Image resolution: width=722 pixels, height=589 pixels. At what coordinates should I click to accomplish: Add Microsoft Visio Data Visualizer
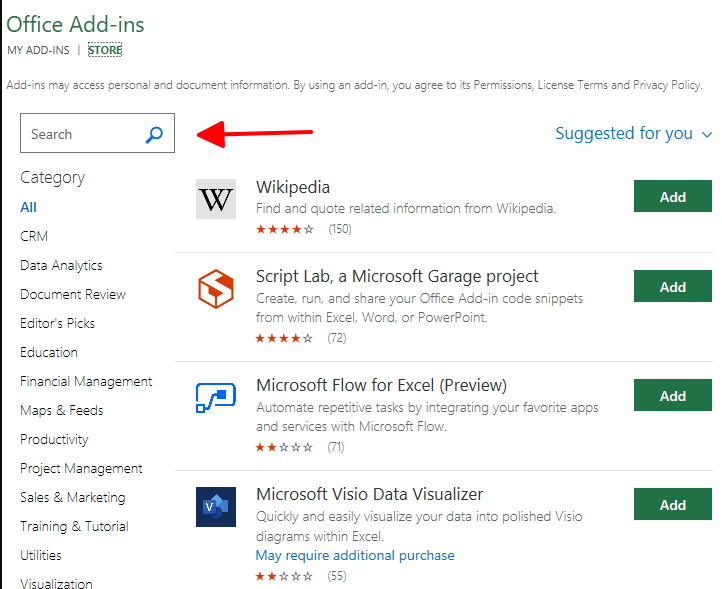tap(673, 504)
